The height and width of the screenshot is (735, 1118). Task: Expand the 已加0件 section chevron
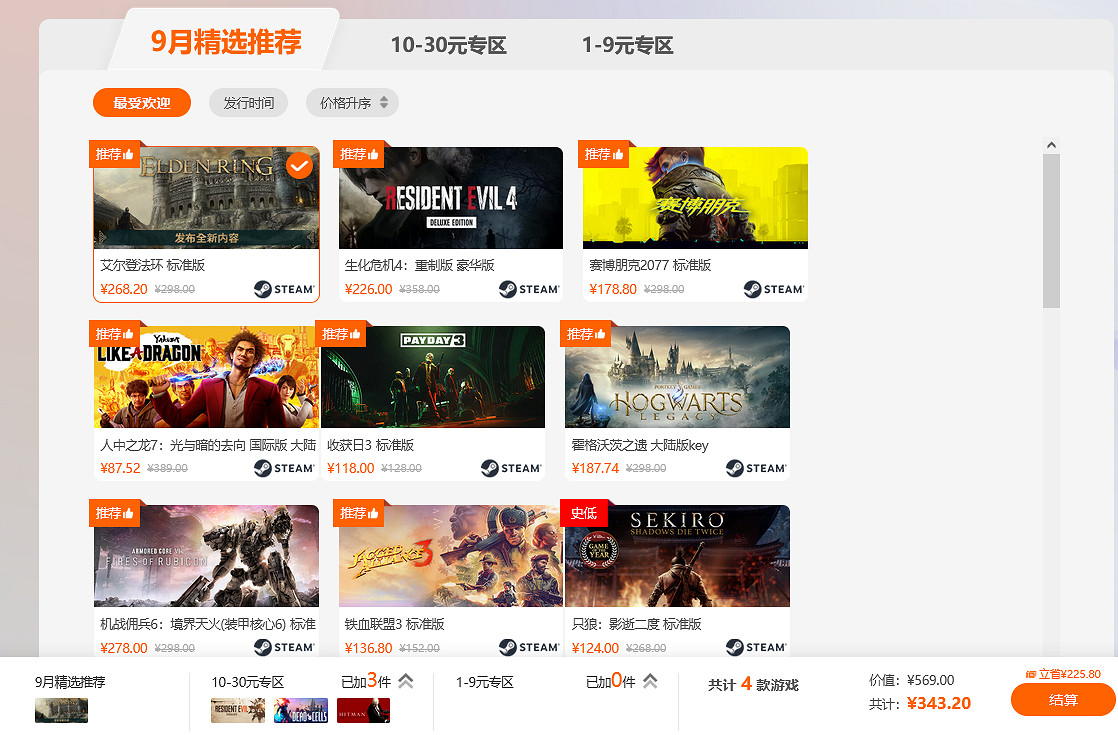[650, 683]
